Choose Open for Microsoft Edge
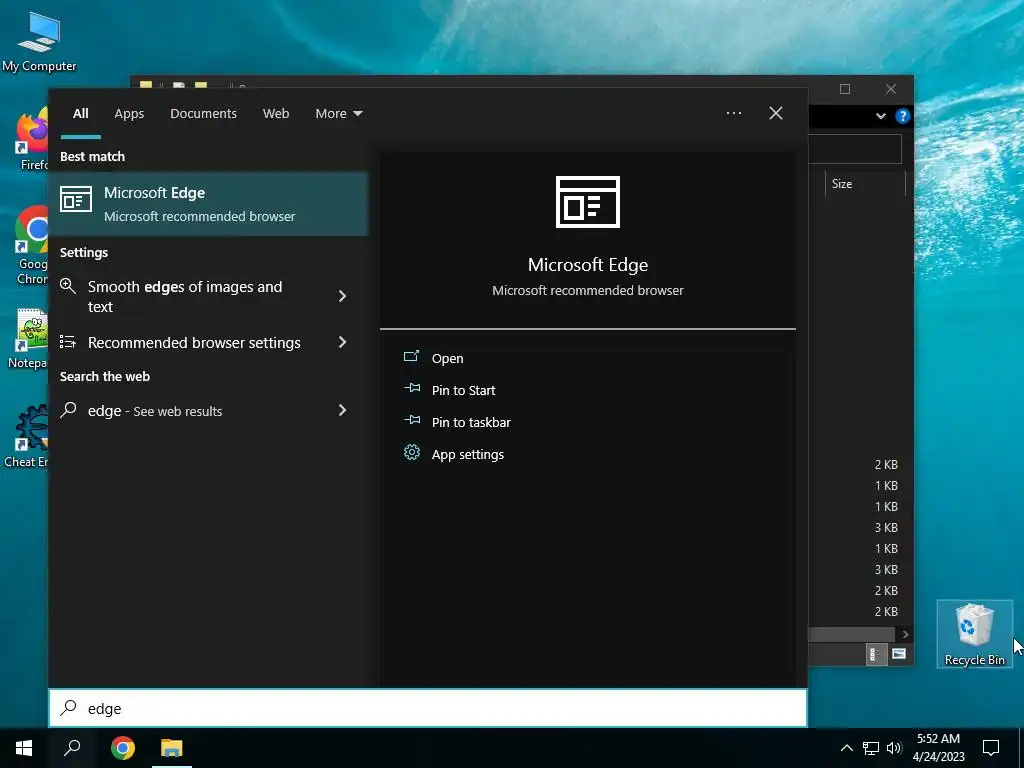The height and width of the screenshot is (768, 1024). (447, 358)
